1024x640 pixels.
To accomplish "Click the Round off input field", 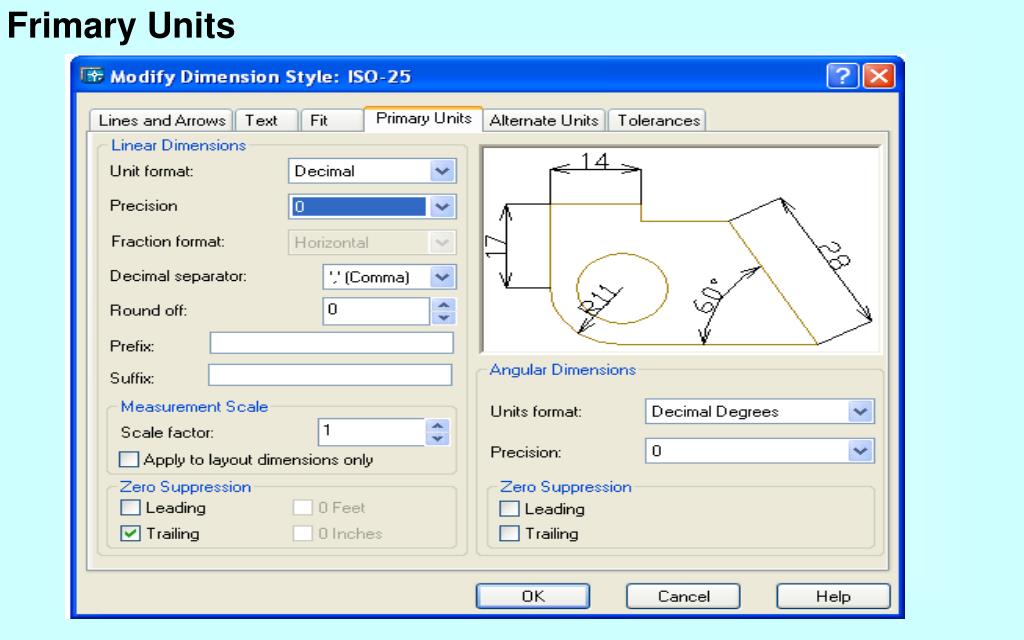I will pyautogui.click(x=376, y=311).
